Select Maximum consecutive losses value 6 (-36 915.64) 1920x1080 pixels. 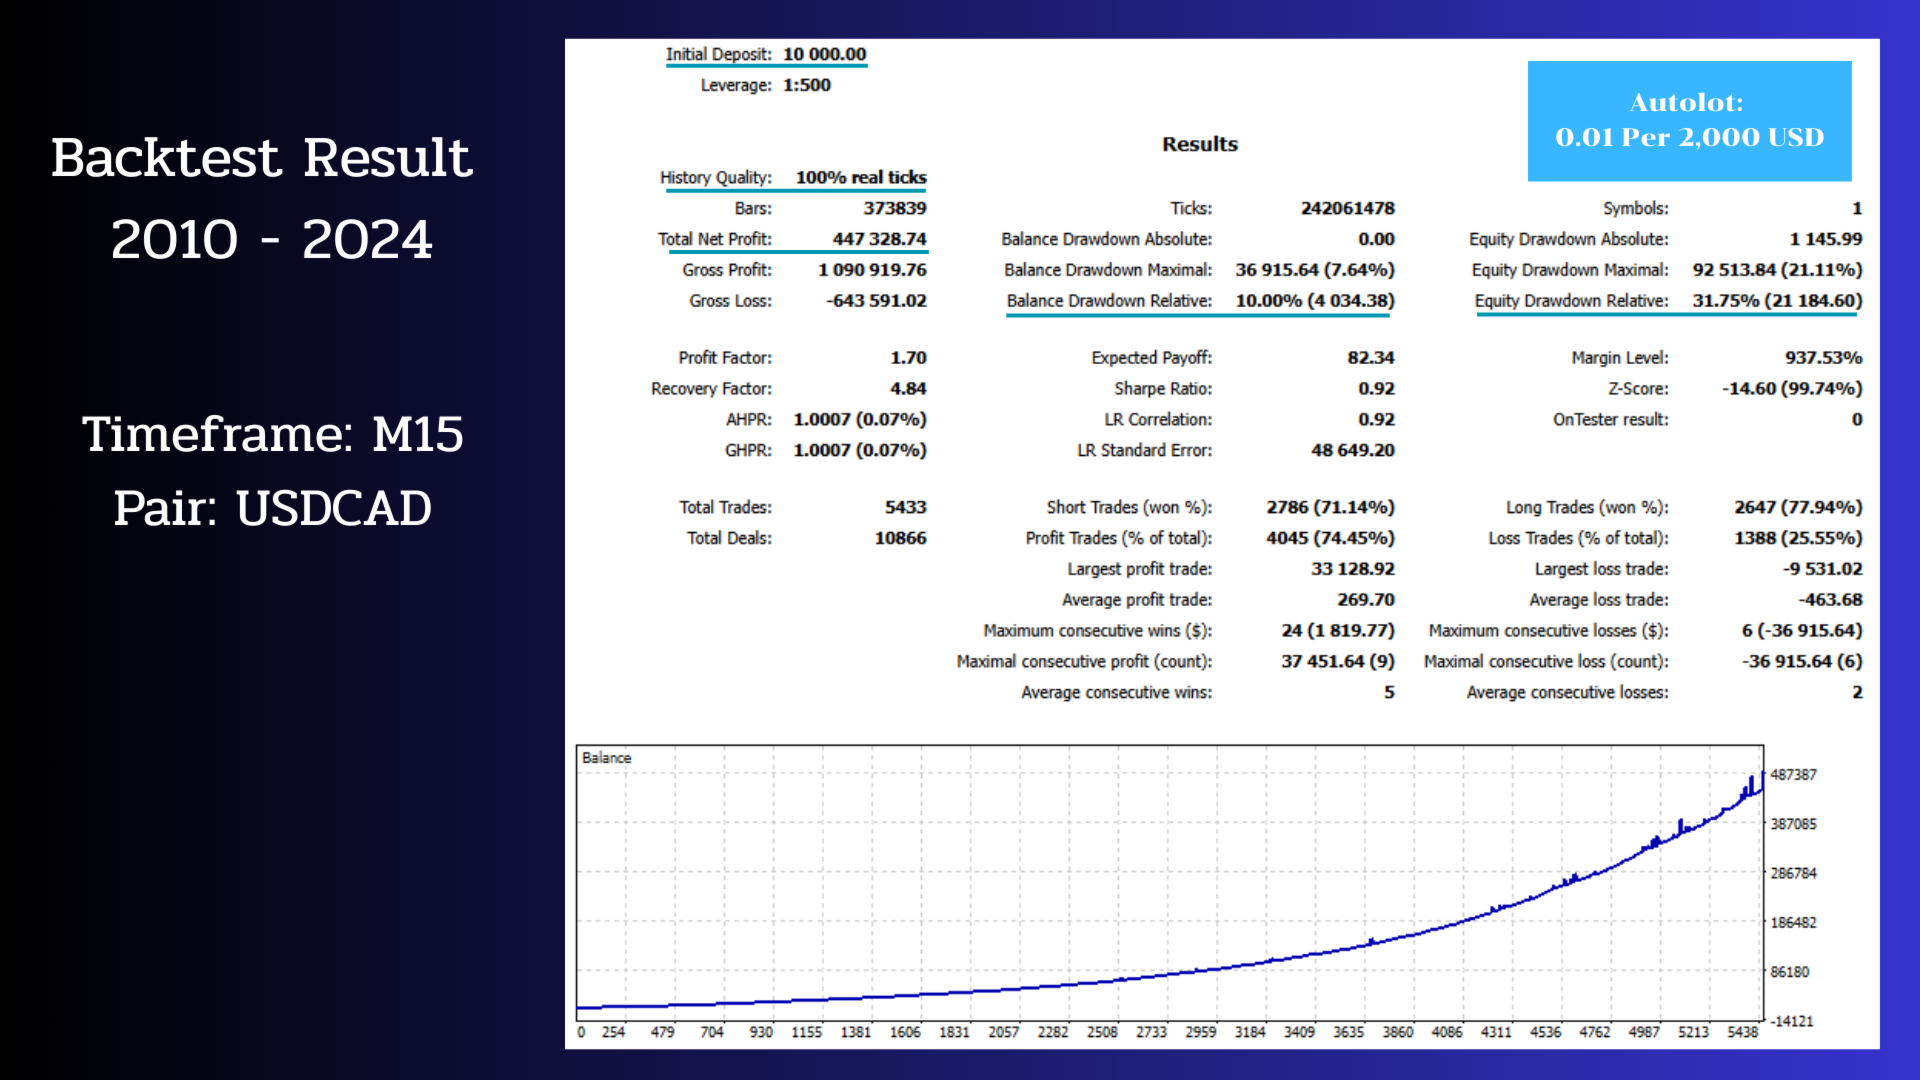[x=1802, y=631]
